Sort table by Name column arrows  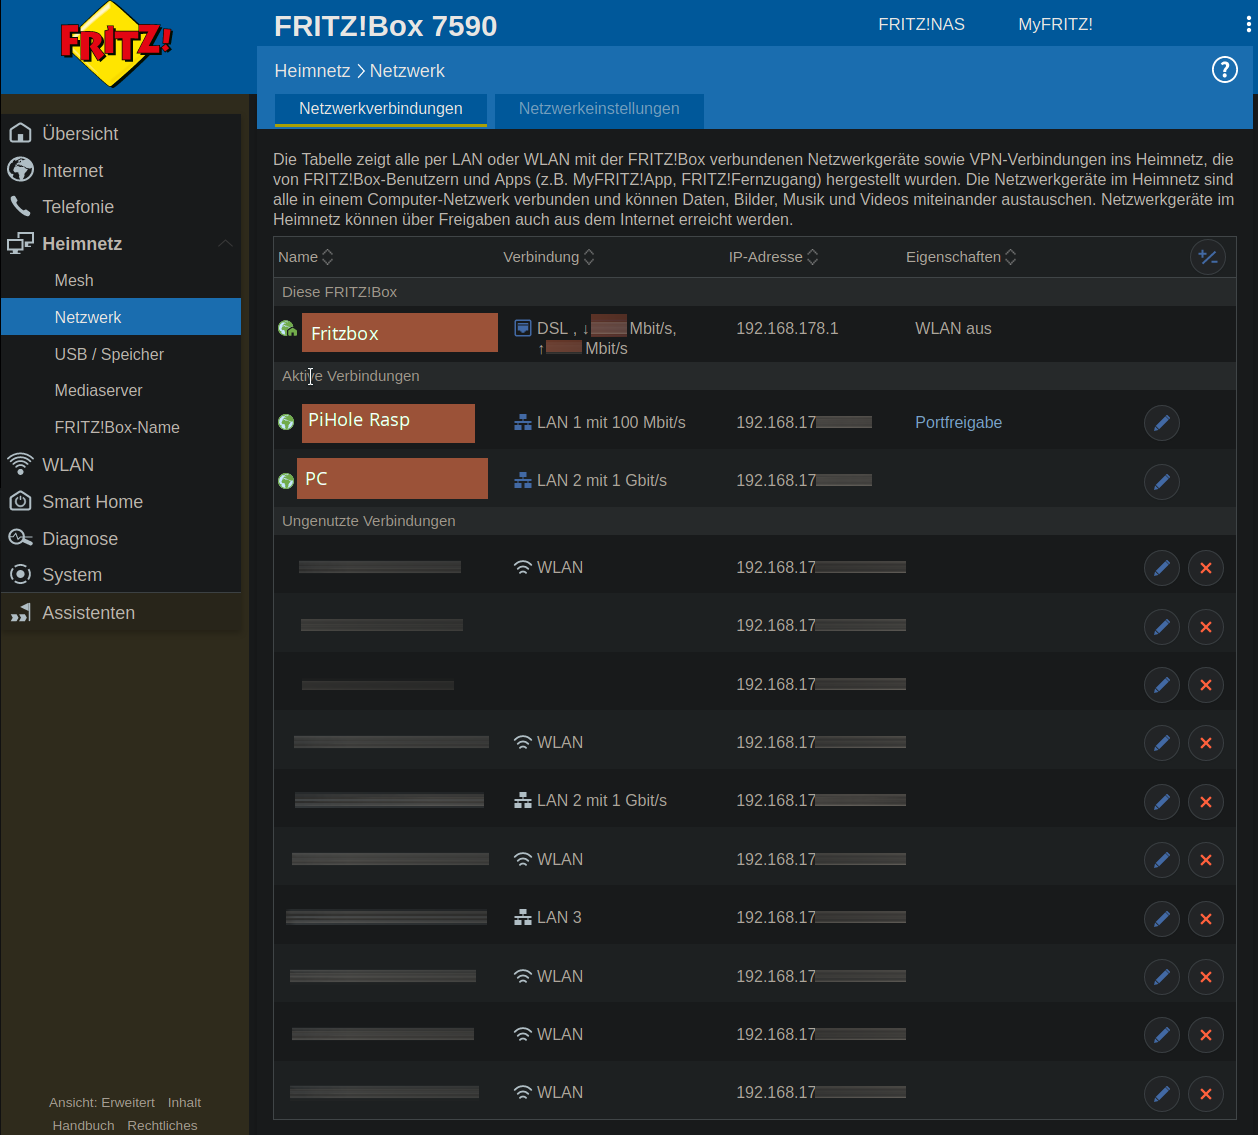pos(327,257)
